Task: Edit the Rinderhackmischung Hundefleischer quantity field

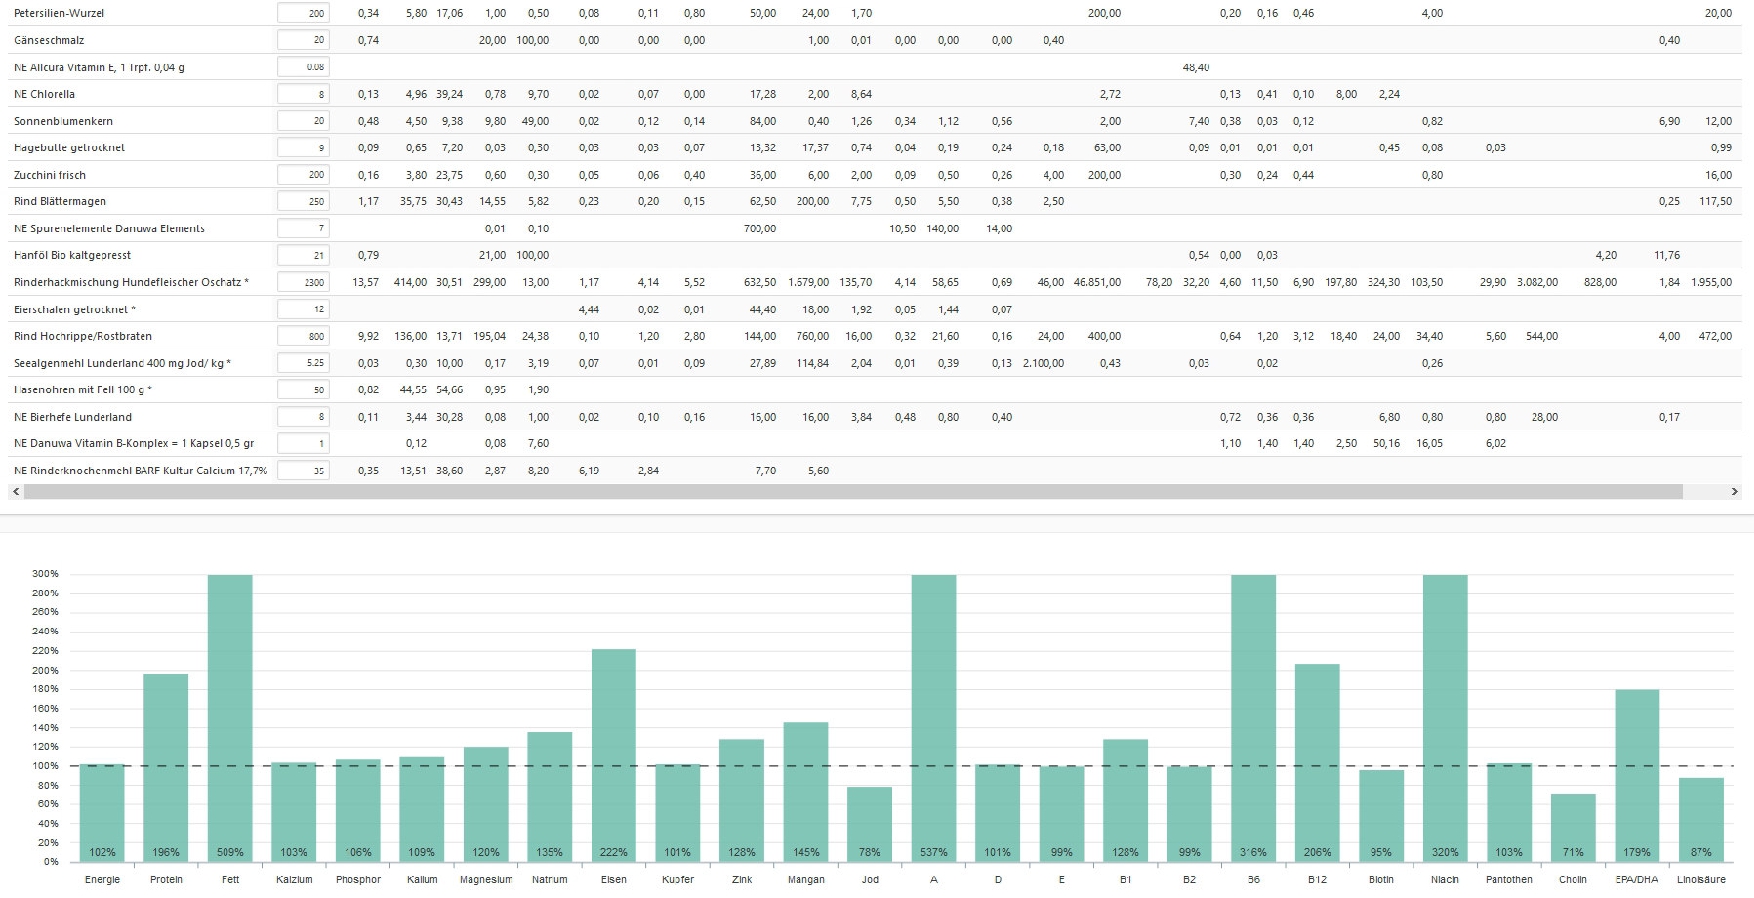Action: tap(303, 282)
